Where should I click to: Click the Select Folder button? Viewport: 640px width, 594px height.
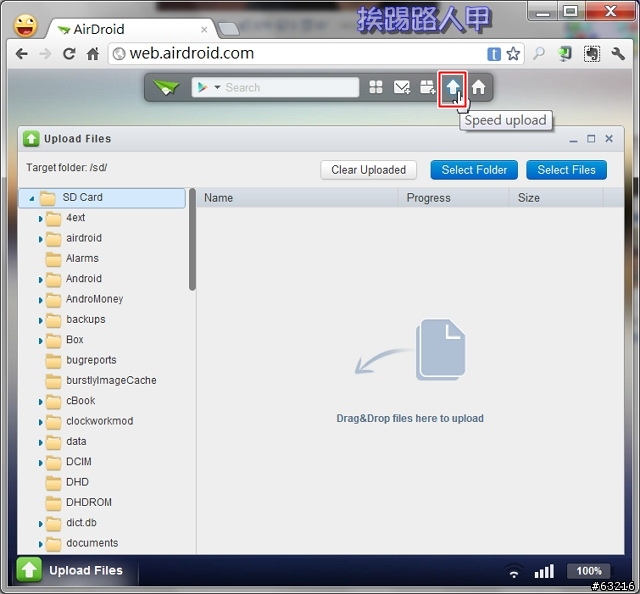(x=474, y=170)
